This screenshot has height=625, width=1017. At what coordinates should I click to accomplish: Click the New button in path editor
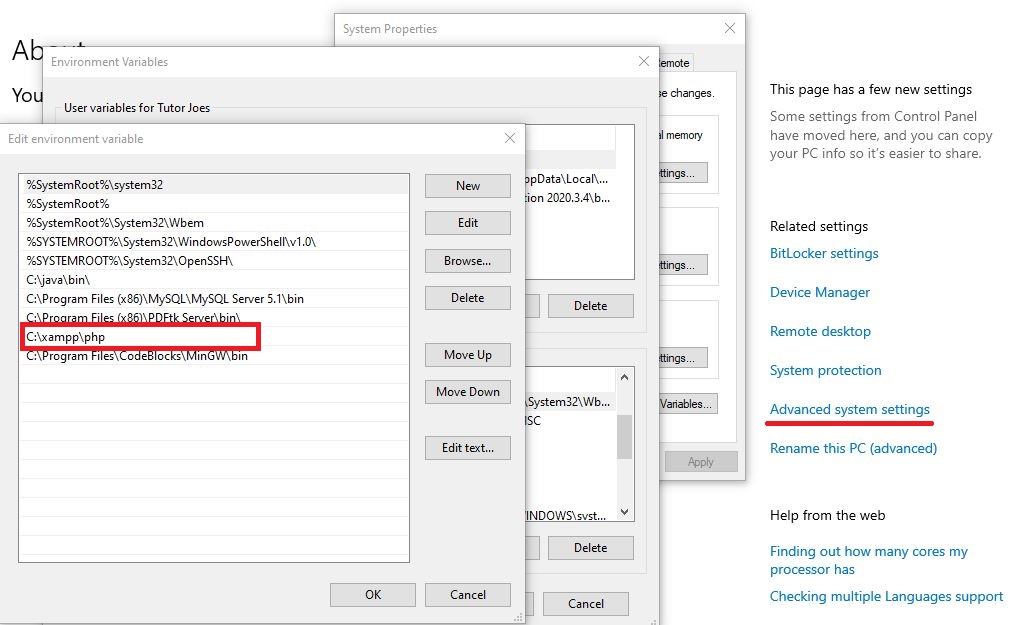[467, 186]
